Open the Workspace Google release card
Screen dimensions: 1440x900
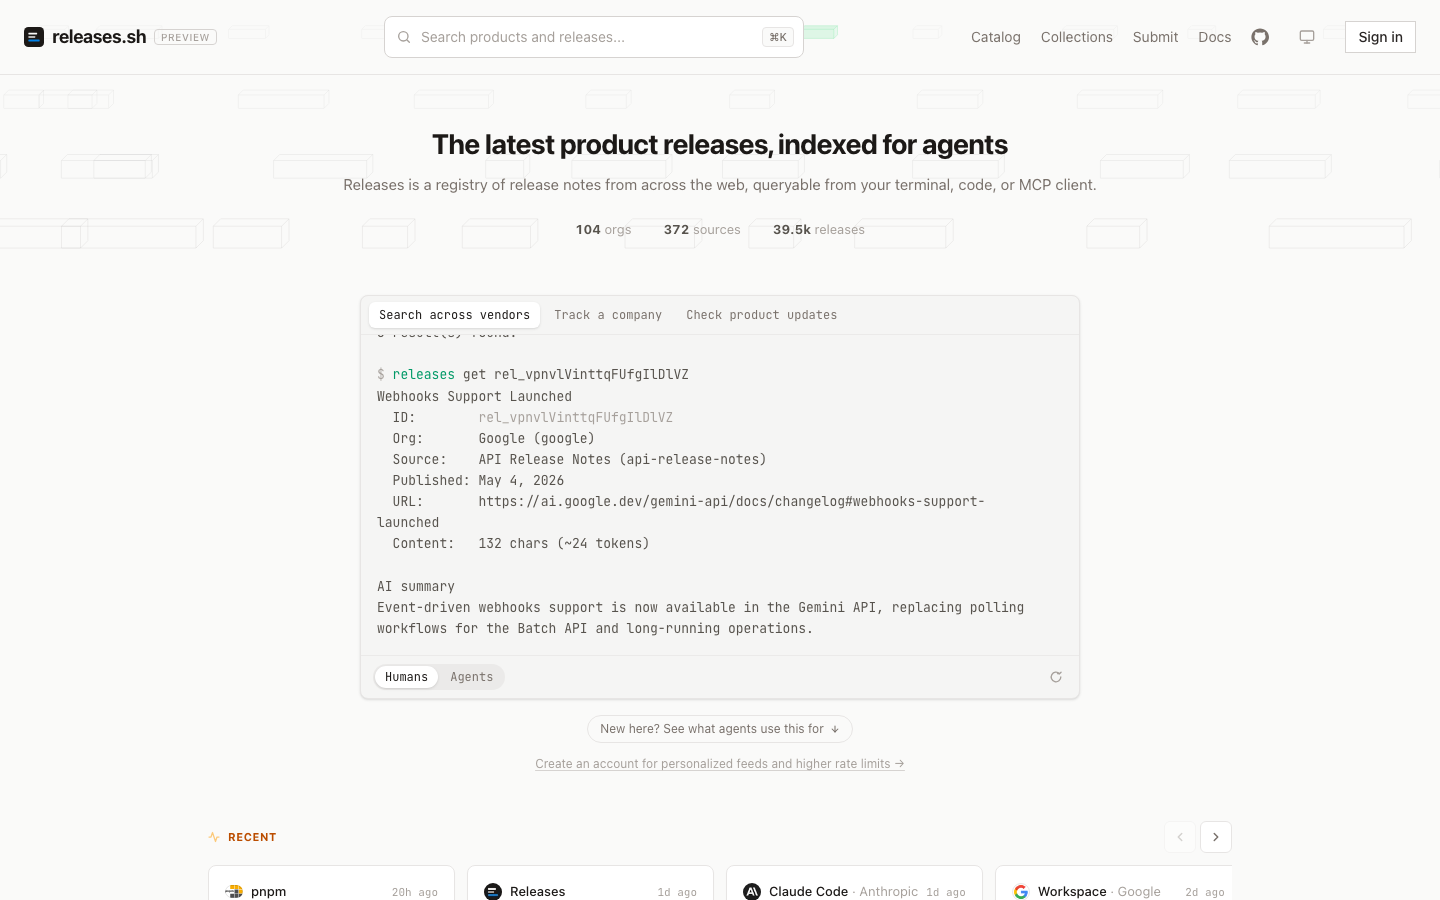click(x=1113, y=883)
